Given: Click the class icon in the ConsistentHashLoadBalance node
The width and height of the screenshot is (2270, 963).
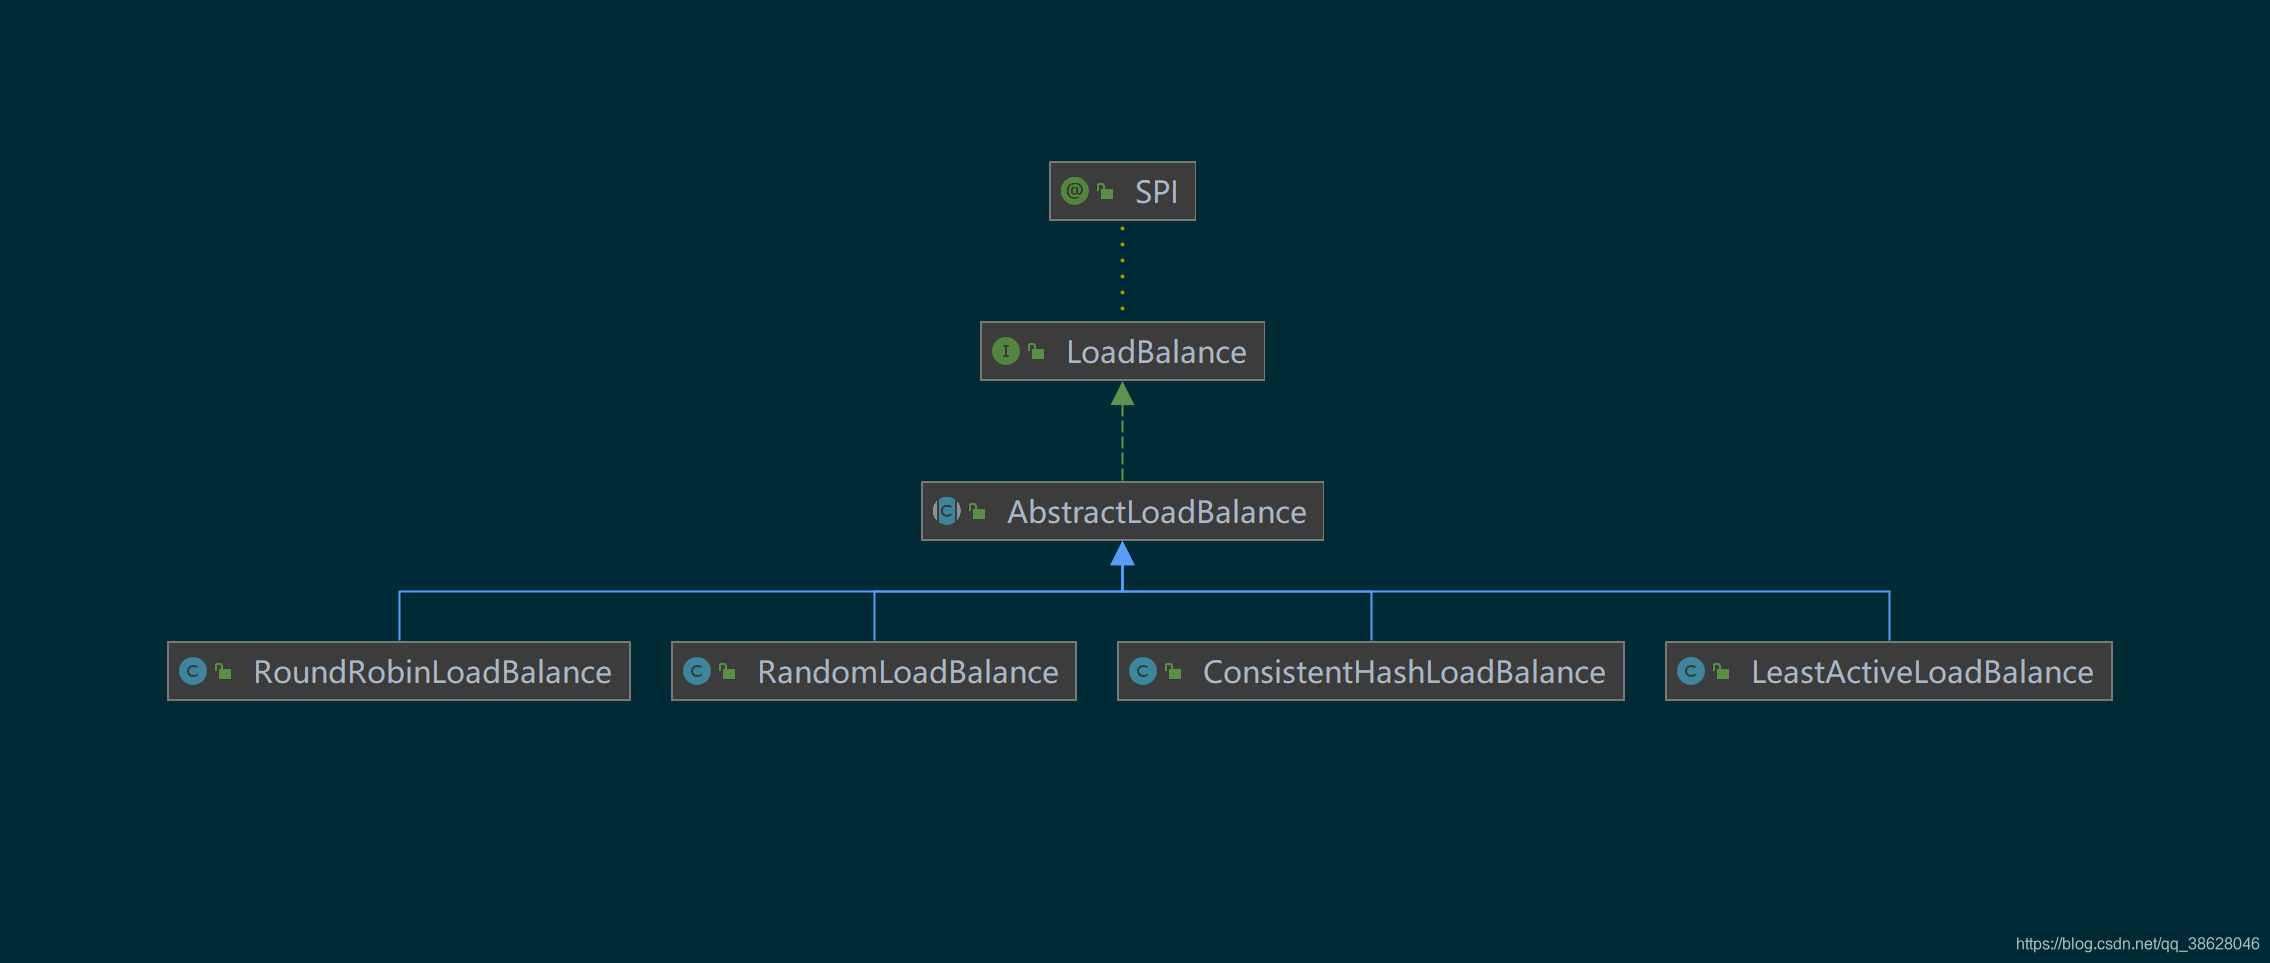Looking at the screenshot, I should (1142, 671).
